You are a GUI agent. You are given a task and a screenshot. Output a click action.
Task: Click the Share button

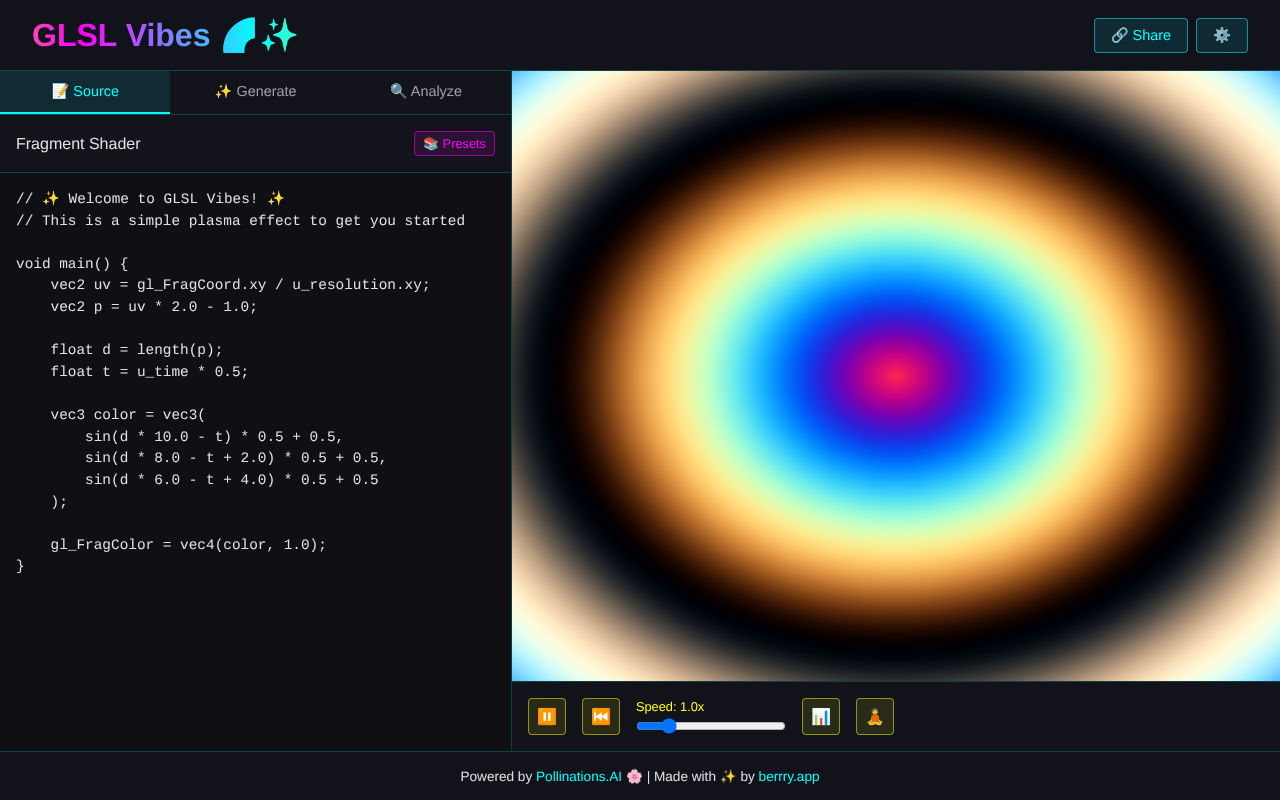[1140, 35]
